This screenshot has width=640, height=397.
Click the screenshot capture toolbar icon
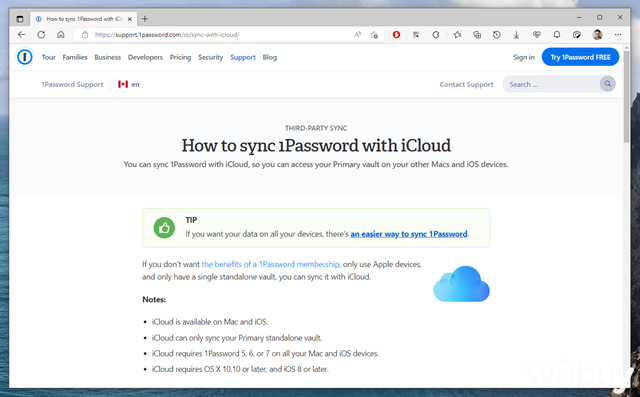click(x=577, y=35)
